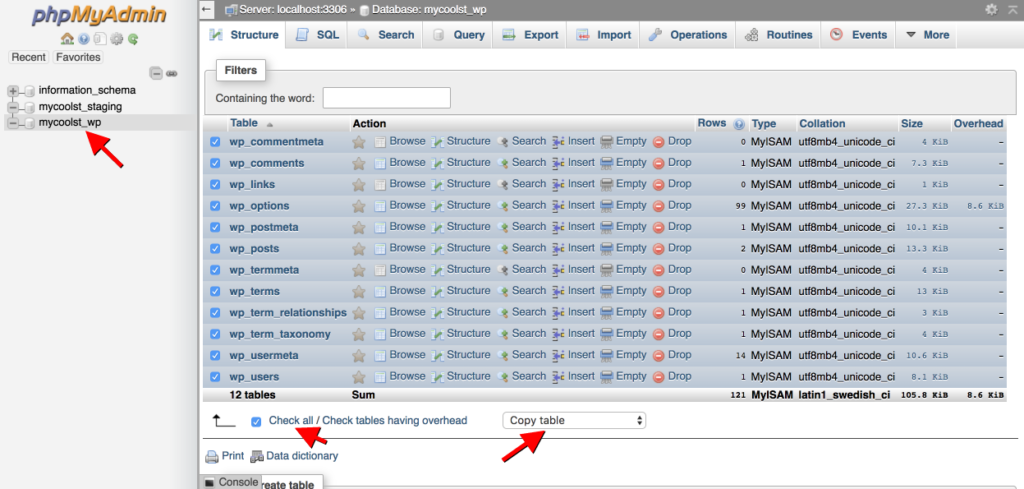This screenshot has width=1024, height=489.
Task: Uncheck the wp_commentmeta checkbox
Action: (215, 142)
